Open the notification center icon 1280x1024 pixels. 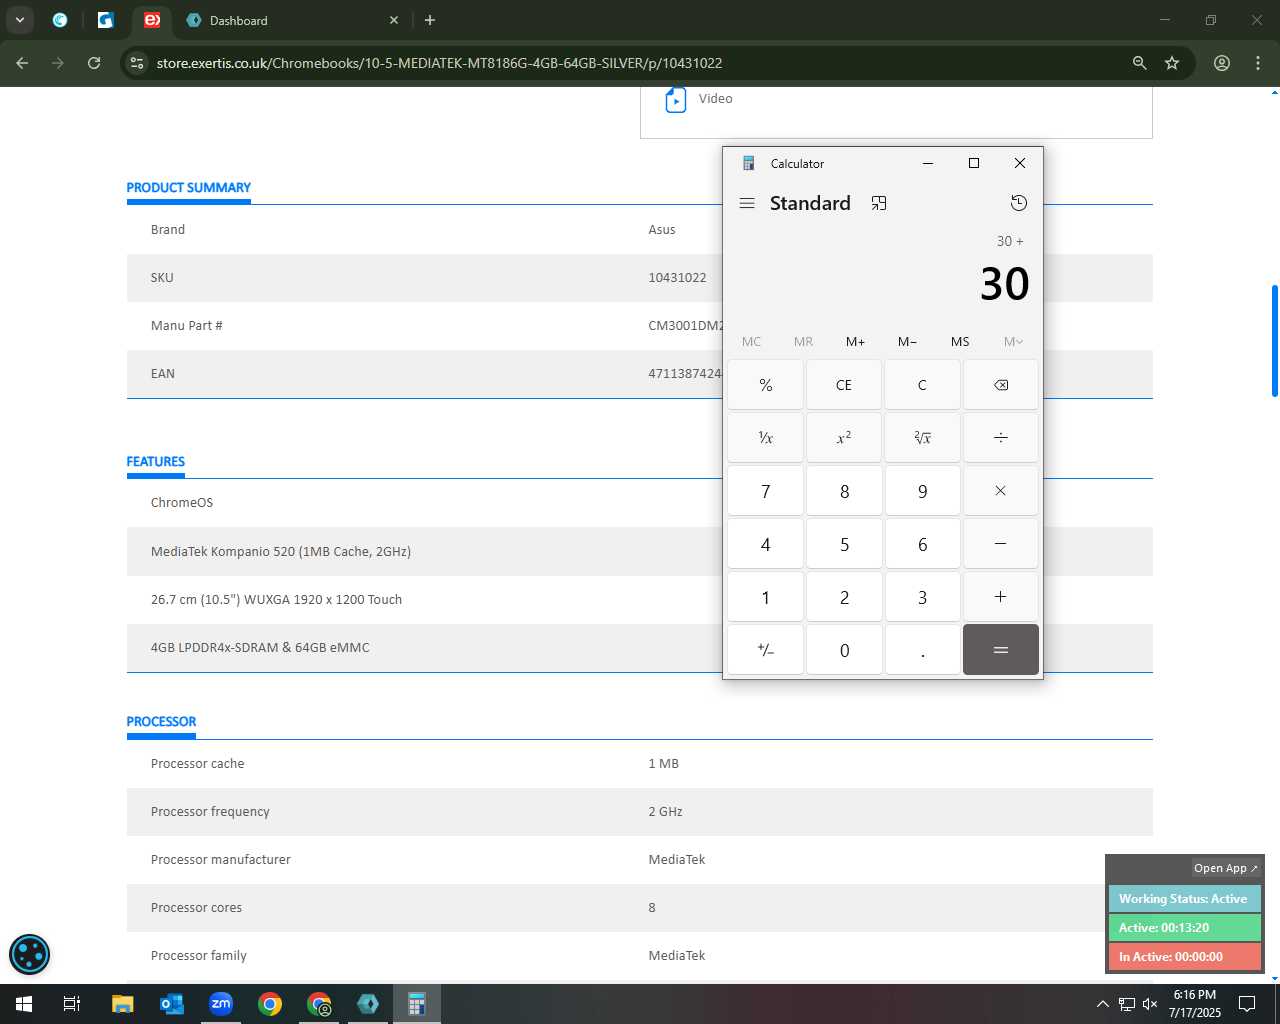coord(1247,1004)
